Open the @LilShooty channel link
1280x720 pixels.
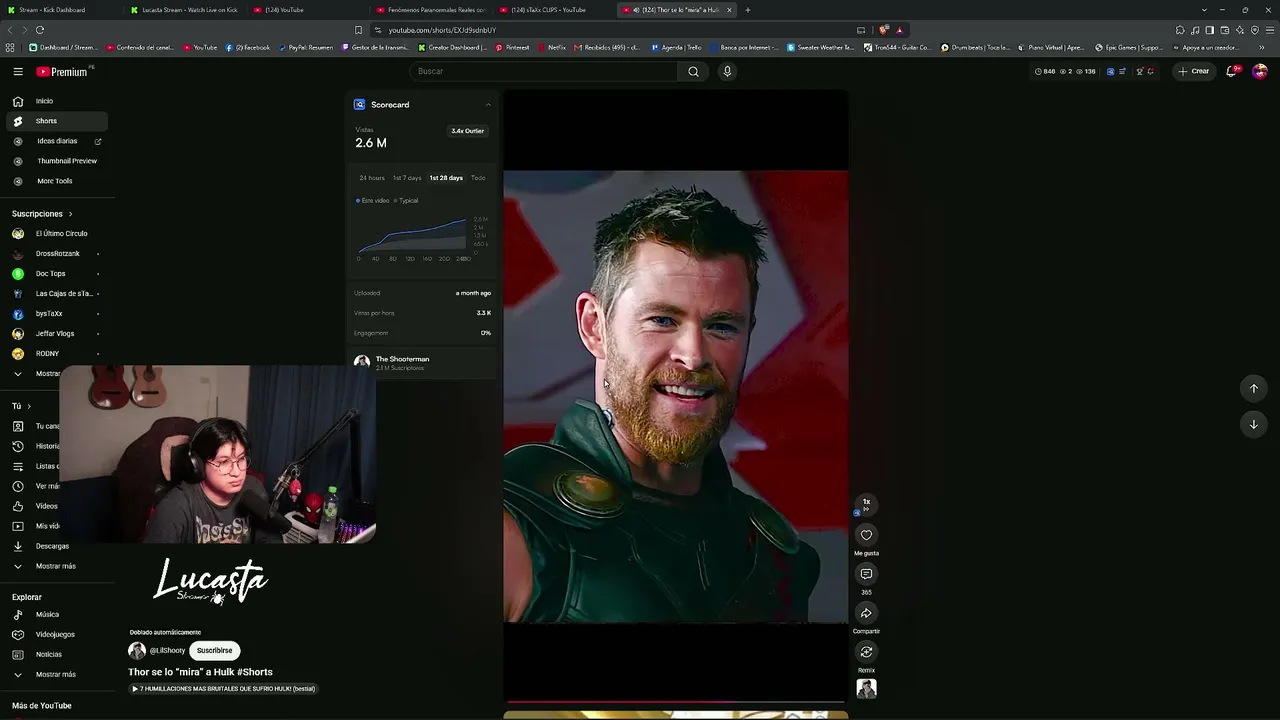167,651
